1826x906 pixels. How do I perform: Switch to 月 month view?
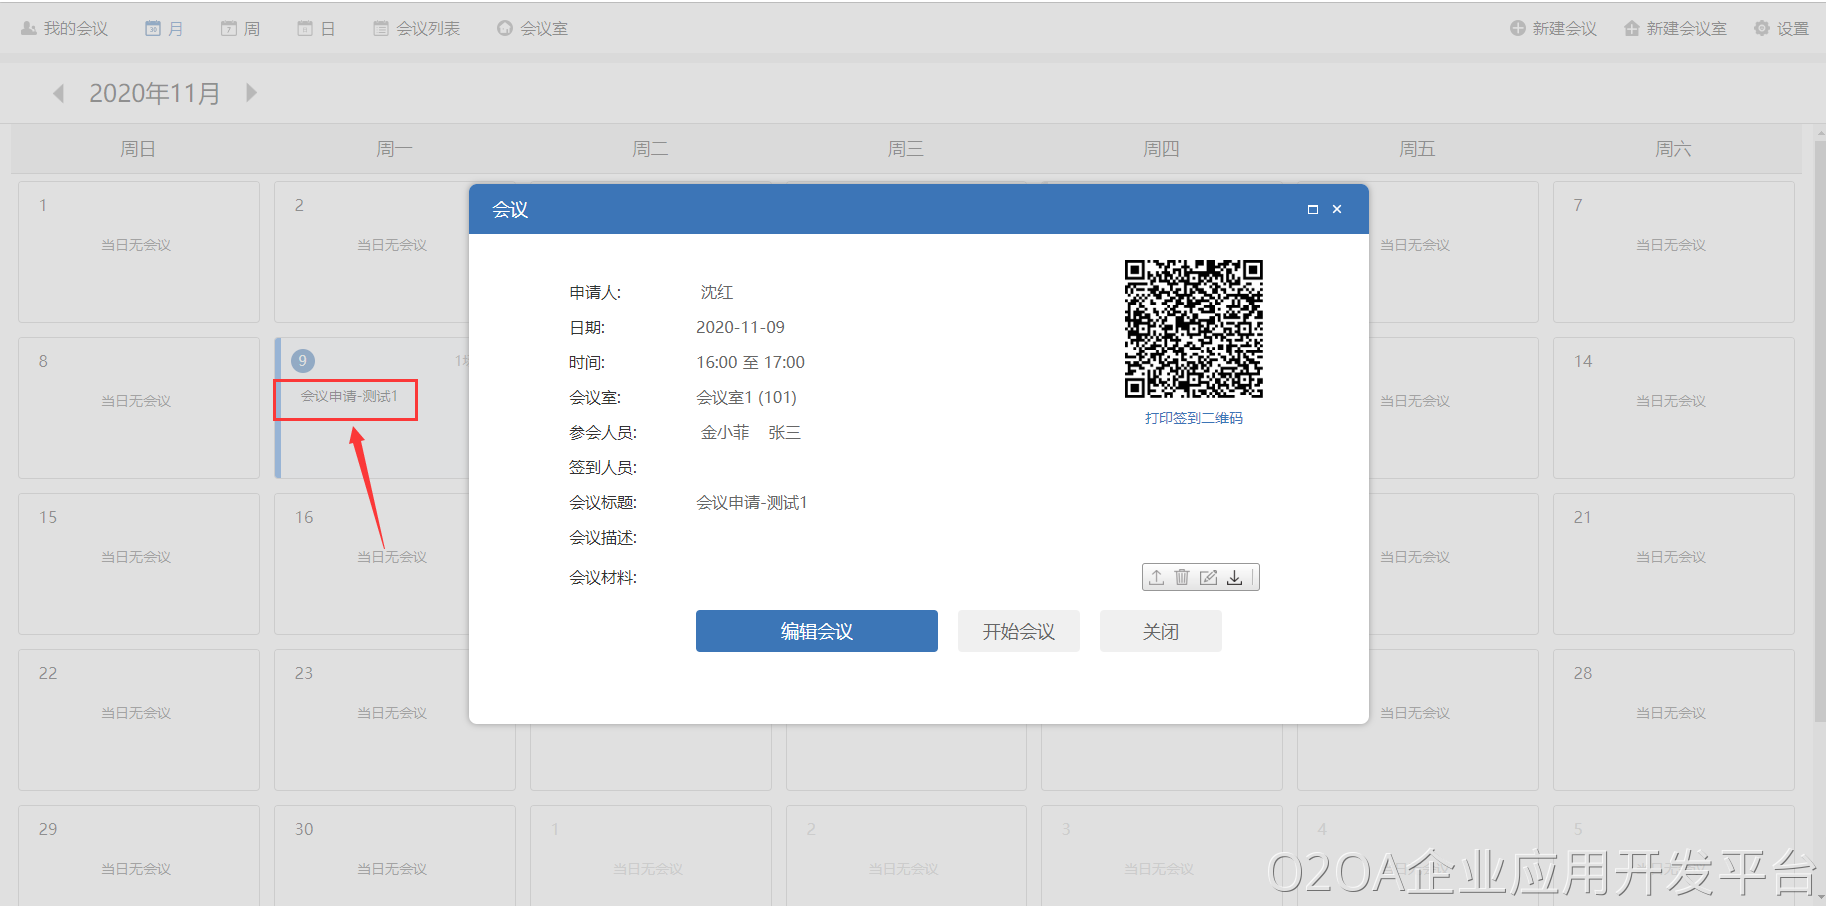click(164, 29)
